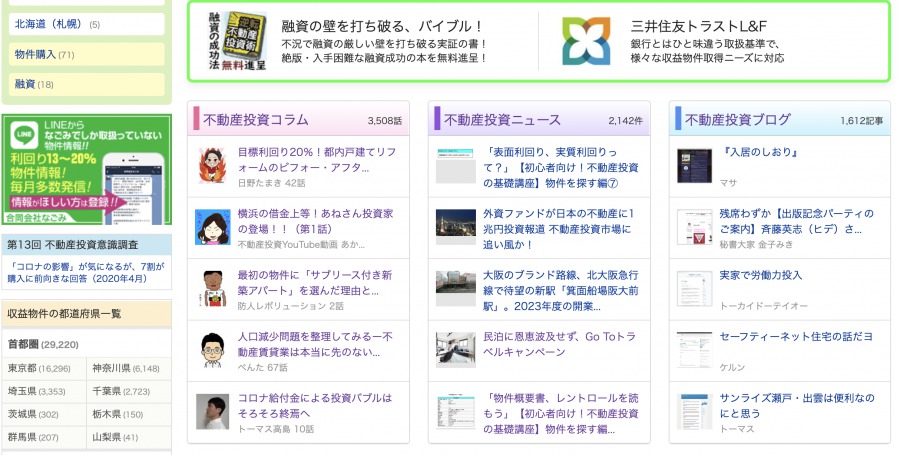Open the セーフティーネット住宅の話だヨ post

796,337
